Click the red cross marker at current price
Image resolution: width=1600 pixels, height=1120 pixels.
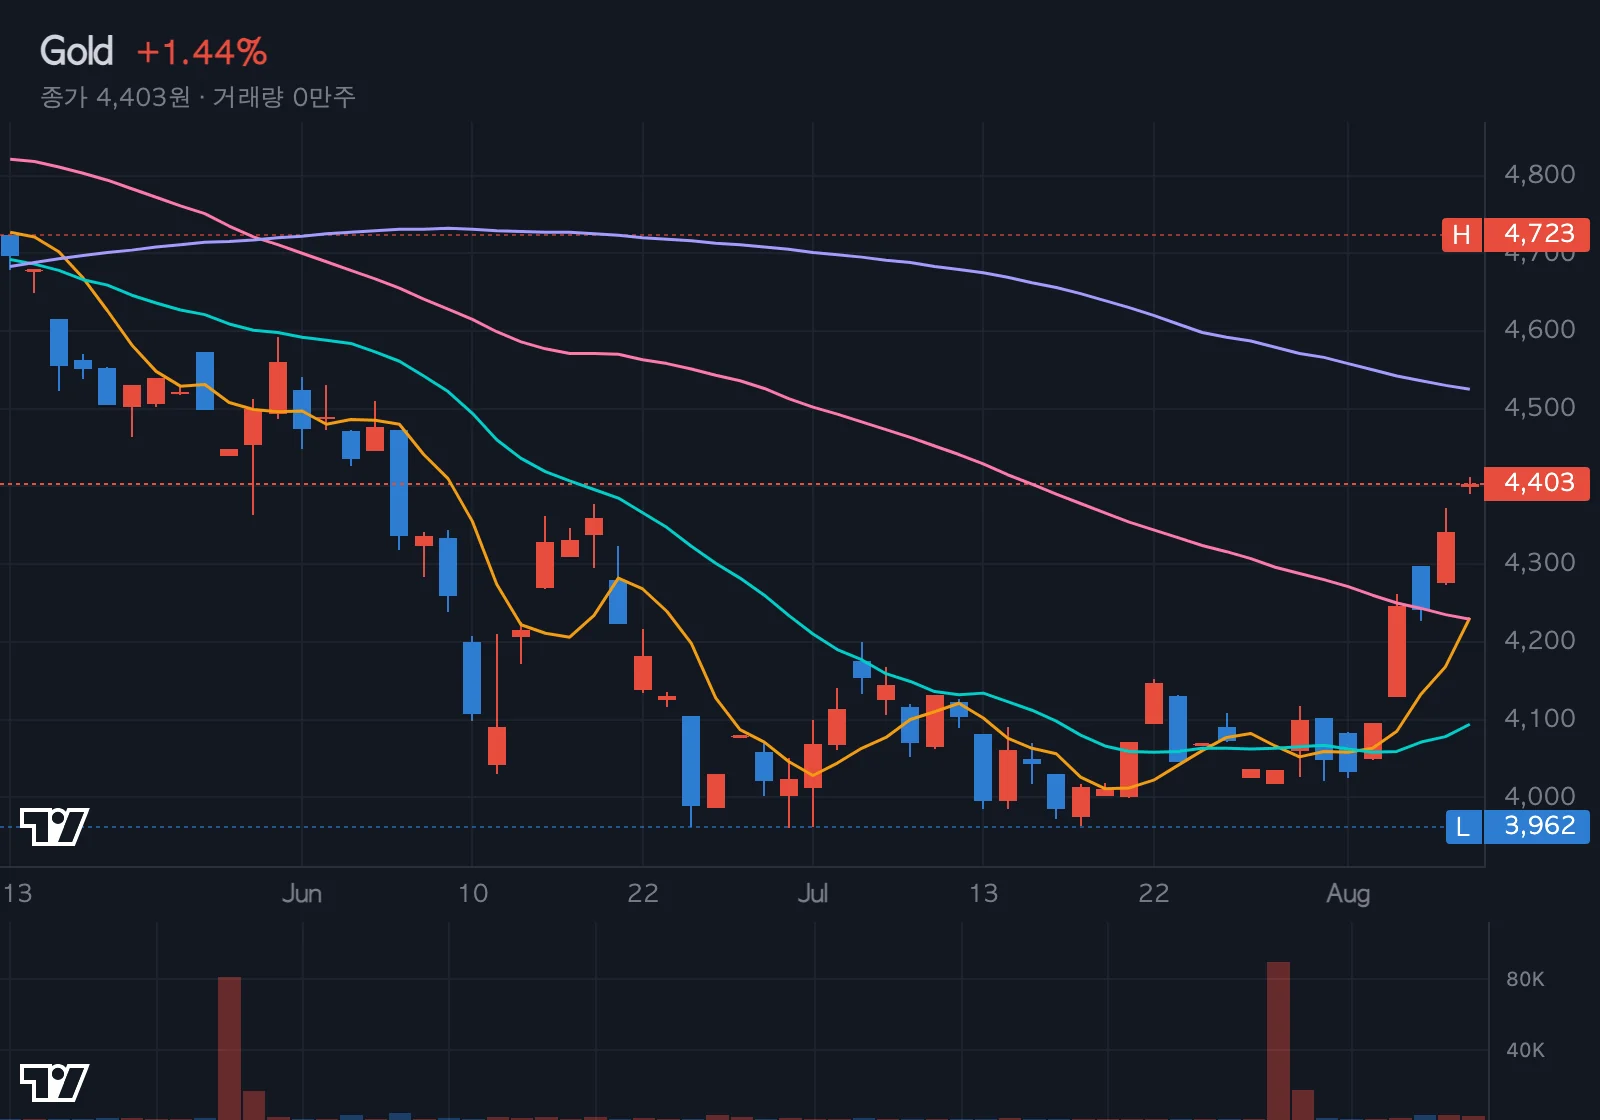point(1470,486)
